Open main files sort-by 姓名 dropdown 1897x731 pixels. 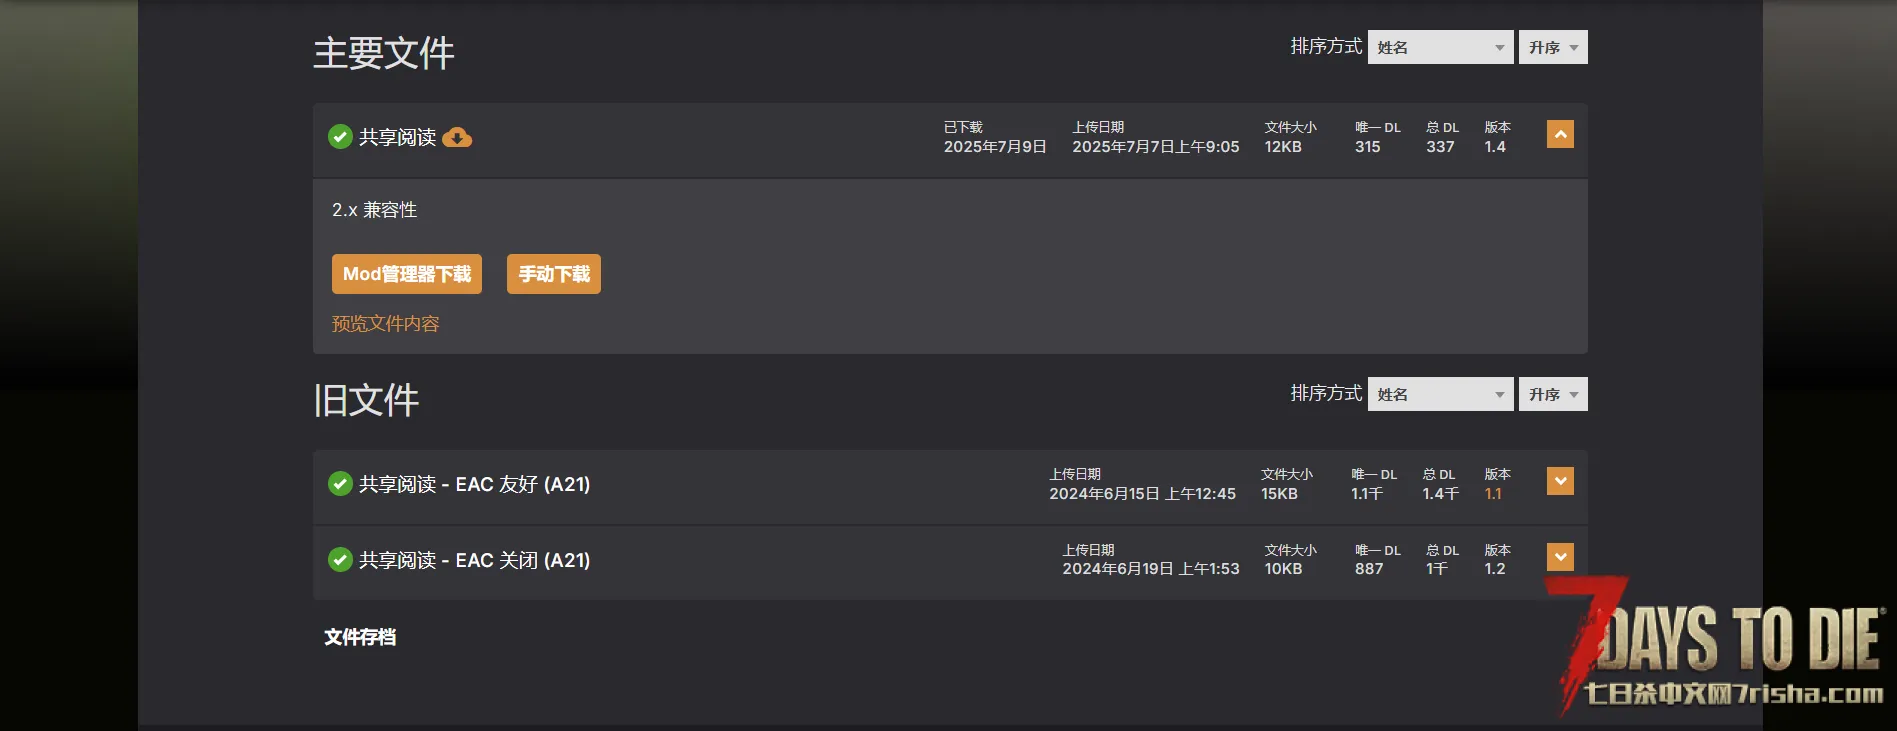1440,47
